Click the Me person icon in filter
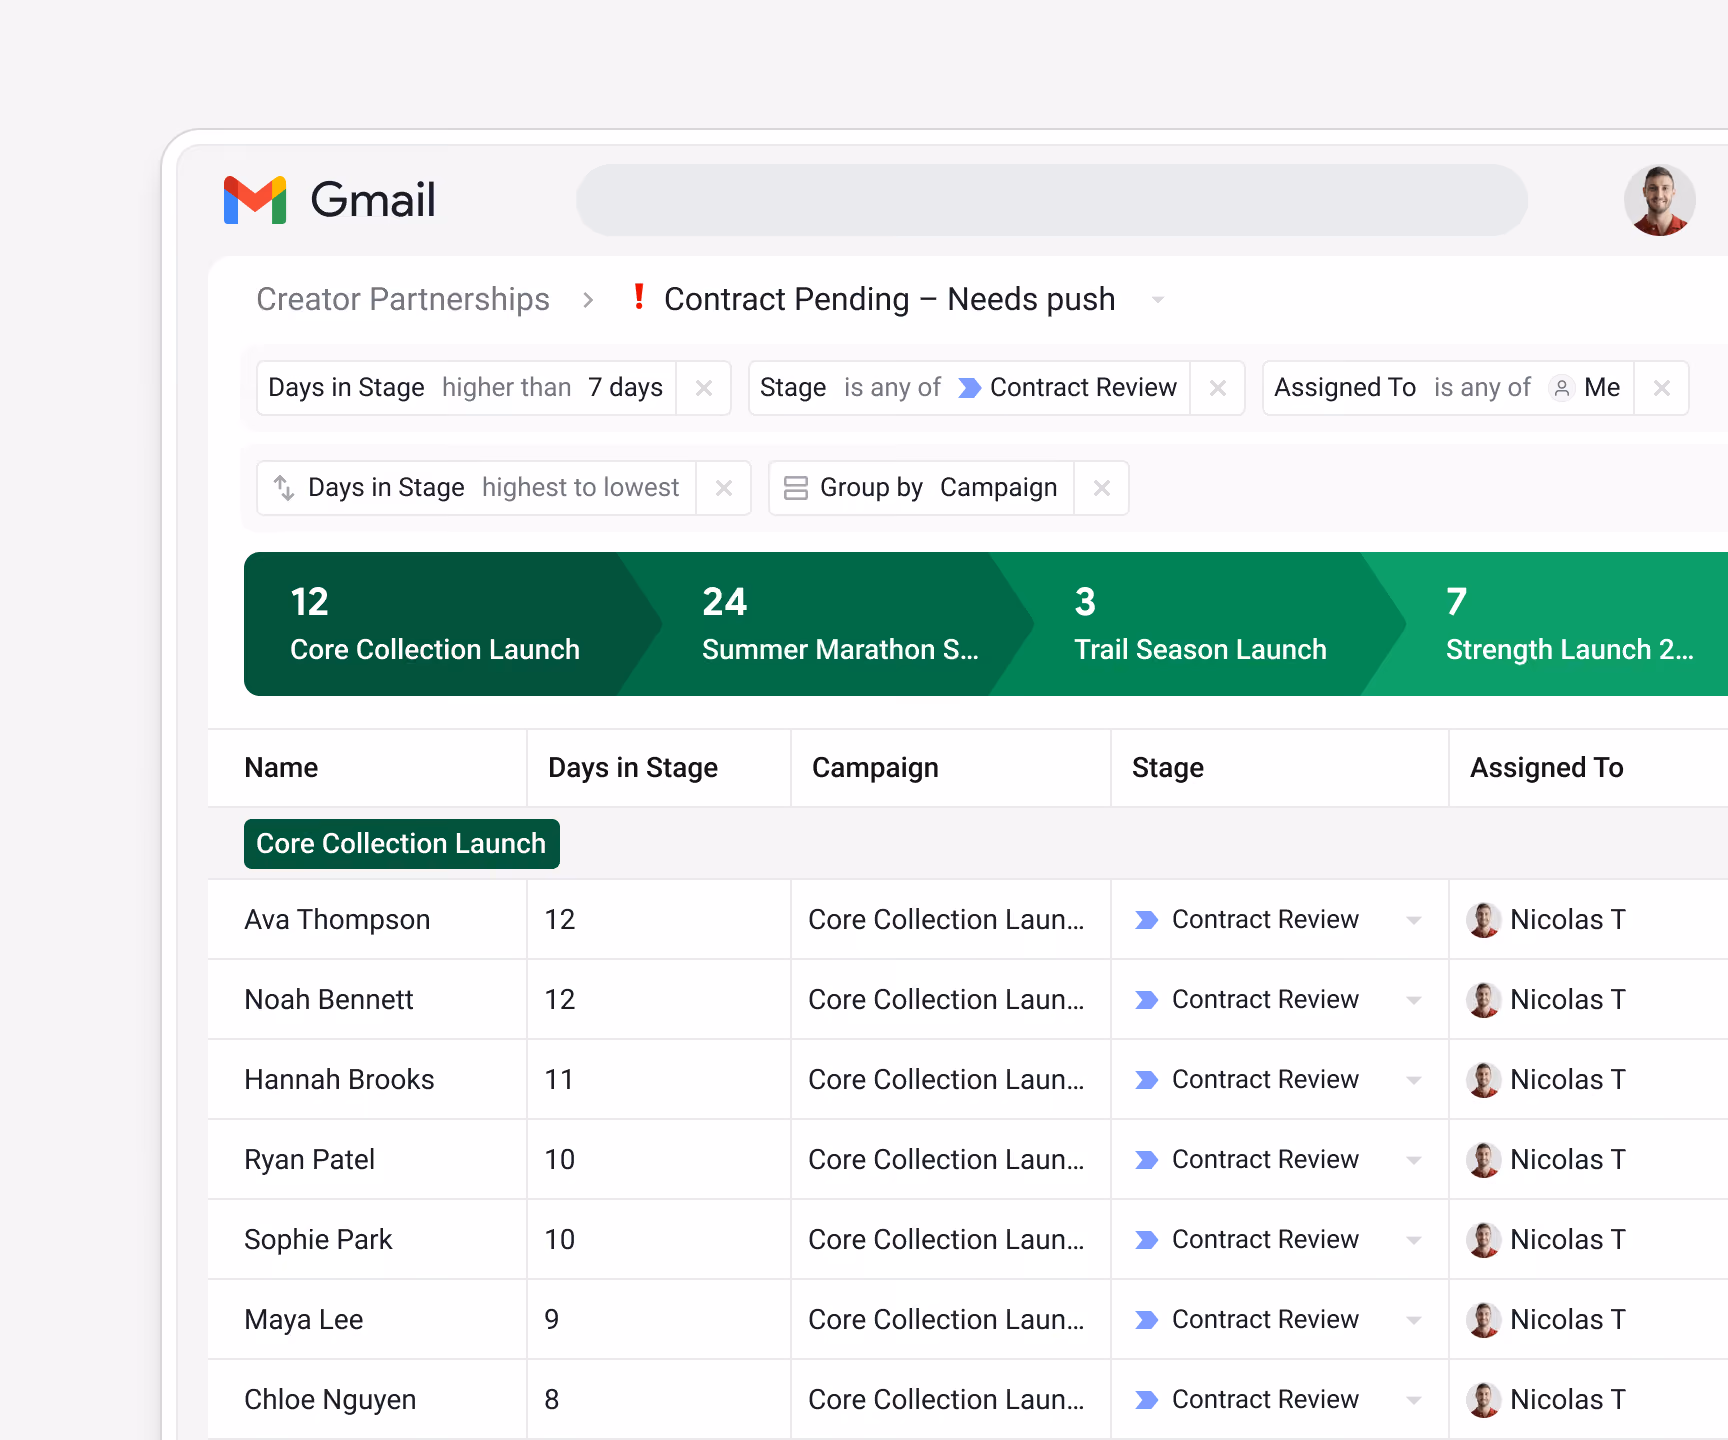This screenshot has height=1440, width=1728. click(x=1562, y=388)
